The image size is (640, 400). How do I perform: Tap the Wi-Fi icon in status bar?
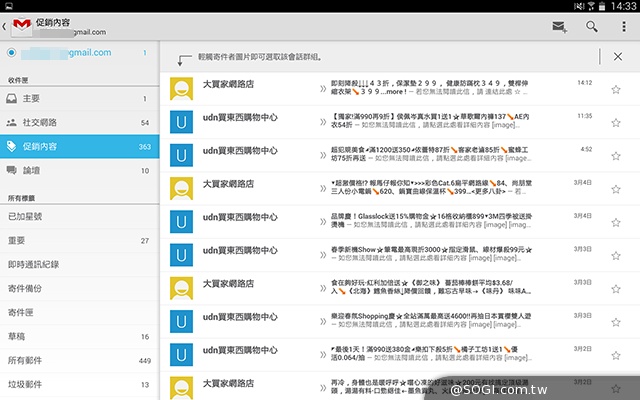590,6
